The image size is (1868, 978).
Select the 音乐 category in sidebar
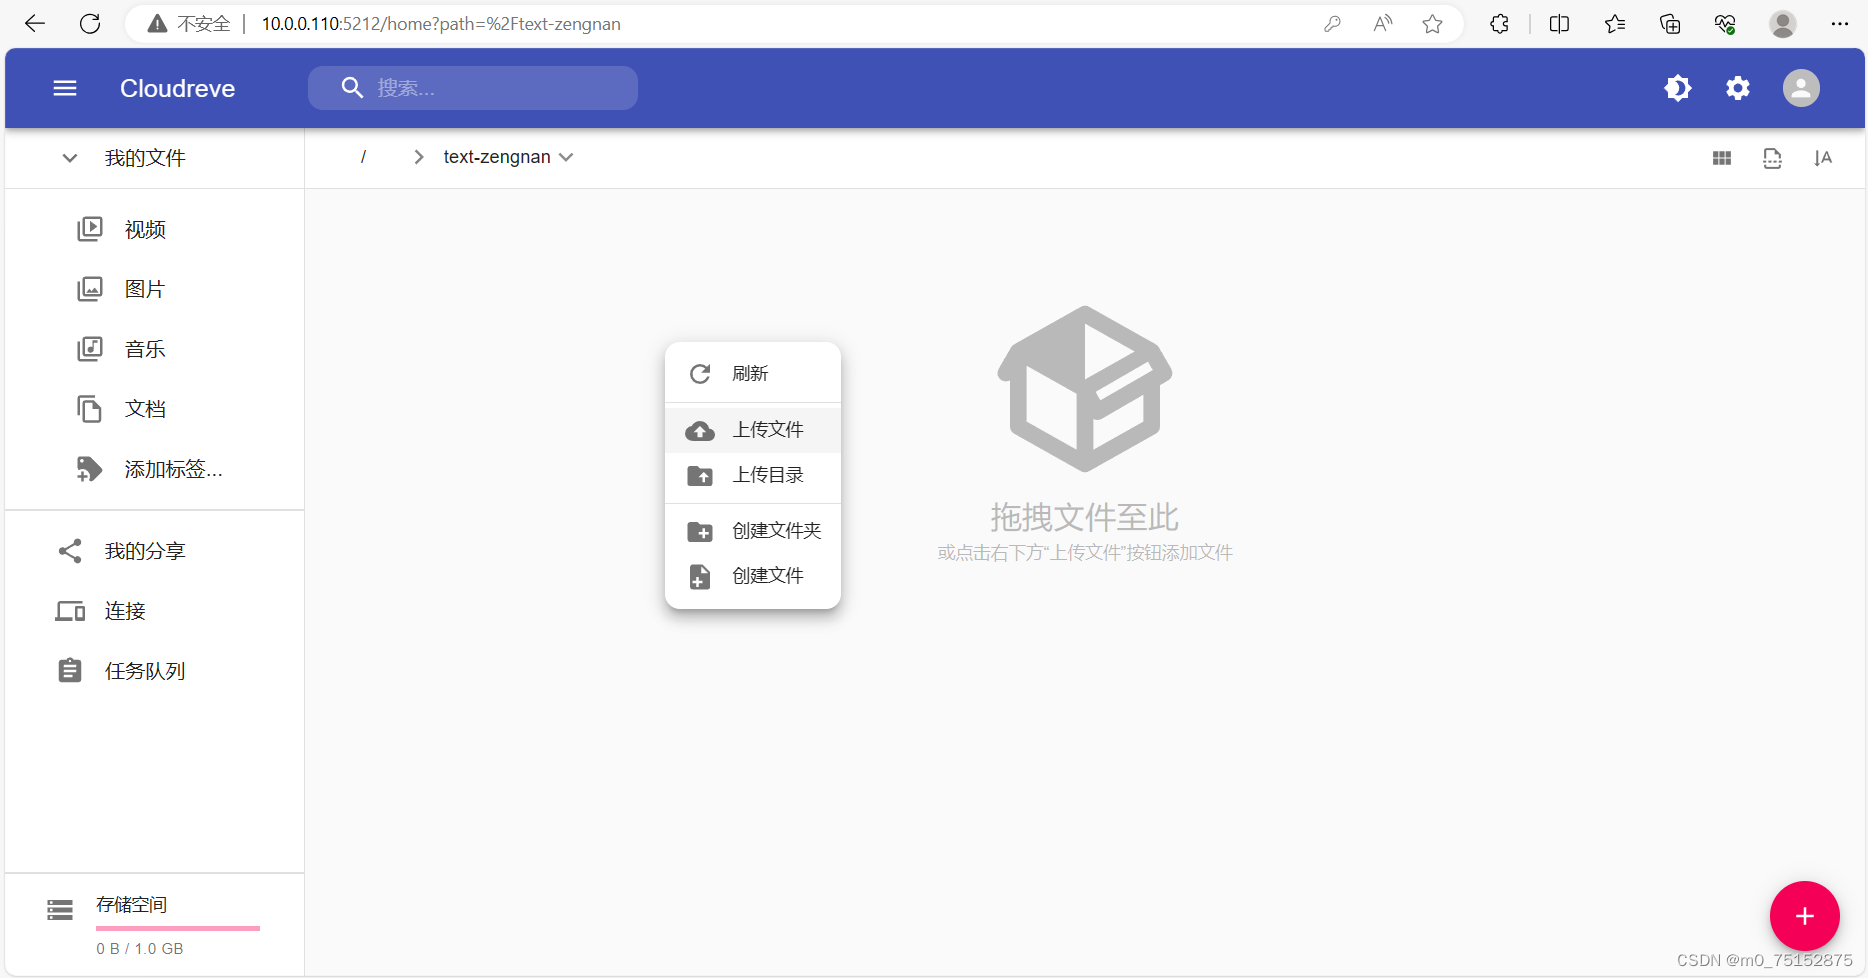pyautogui.click(x=144, y=349)
